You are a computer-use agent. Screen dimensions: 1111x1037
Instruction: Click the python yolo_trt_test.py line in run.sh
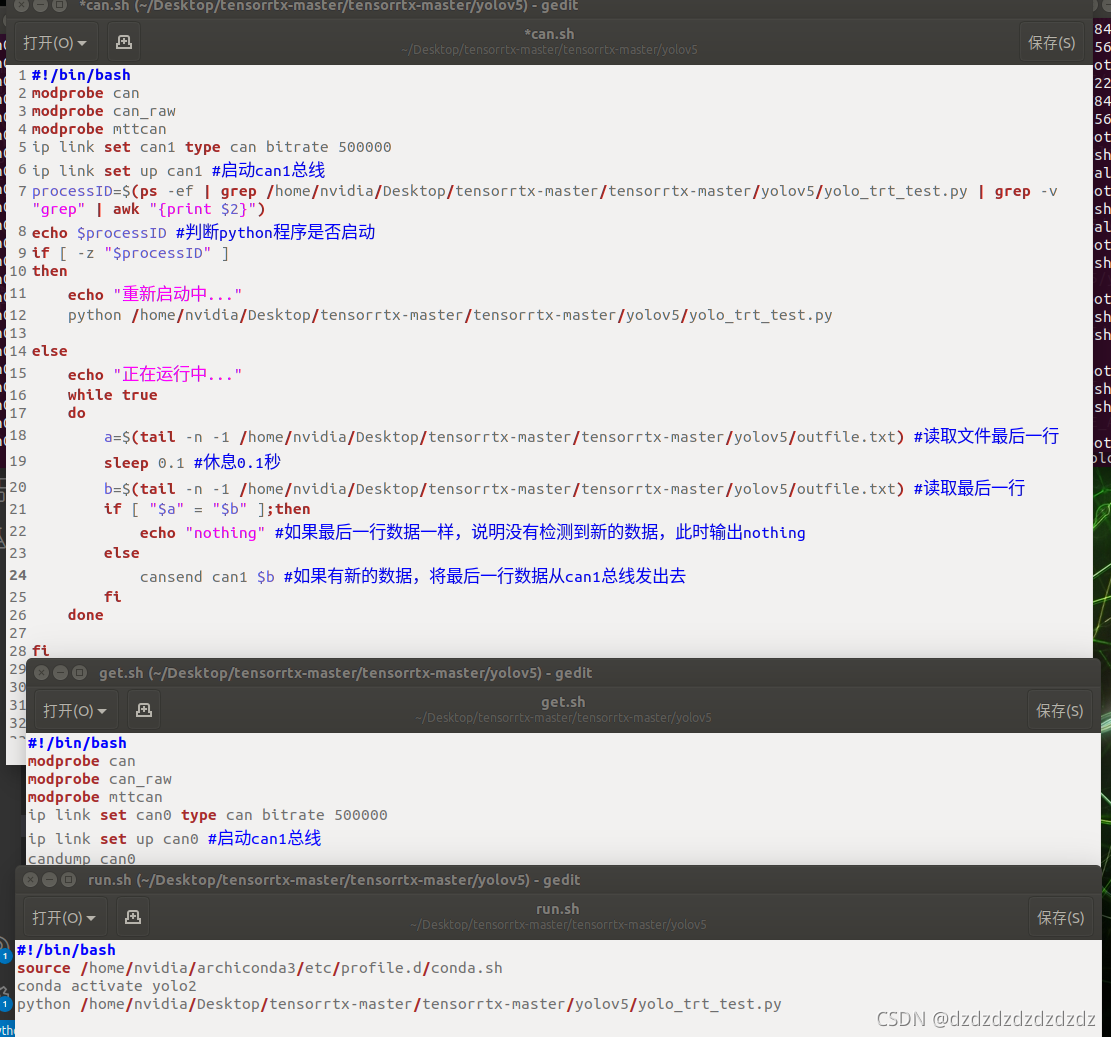(x=399, y=1004)
